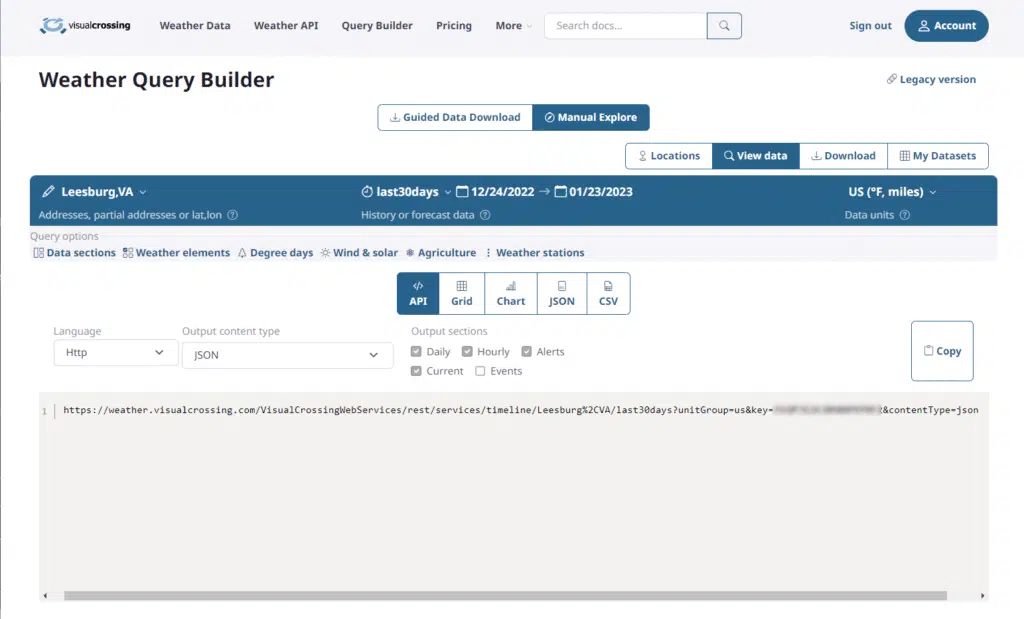Open the US (°F, miles) units dropdown

click(891, 192)
